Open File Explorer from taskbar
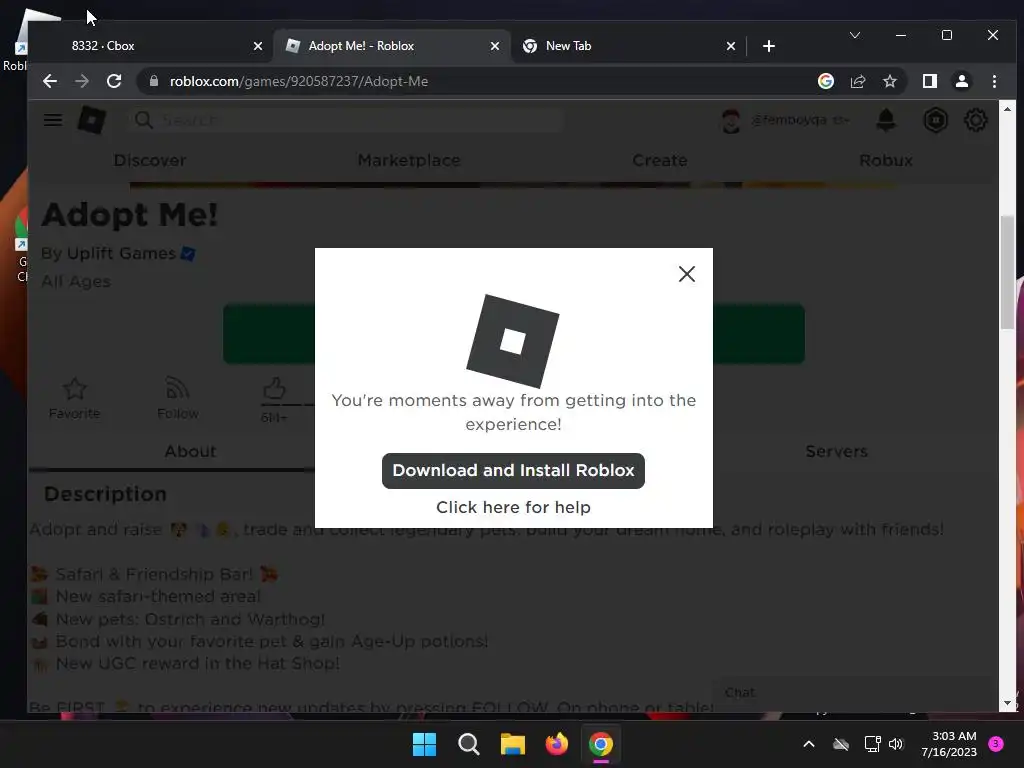Screen dimensions: 1024x768 (513, 744)
